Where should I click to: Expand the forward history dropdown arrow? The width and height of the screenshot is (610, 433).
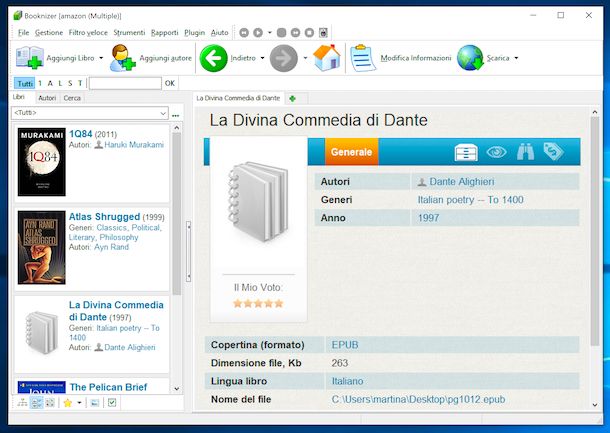[x=305, y=58]
